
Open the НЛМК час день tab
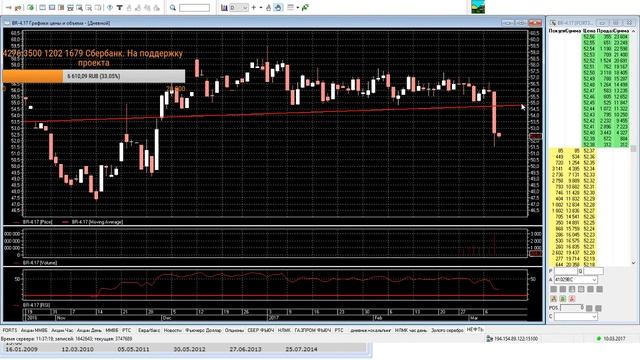click(411, 330)
